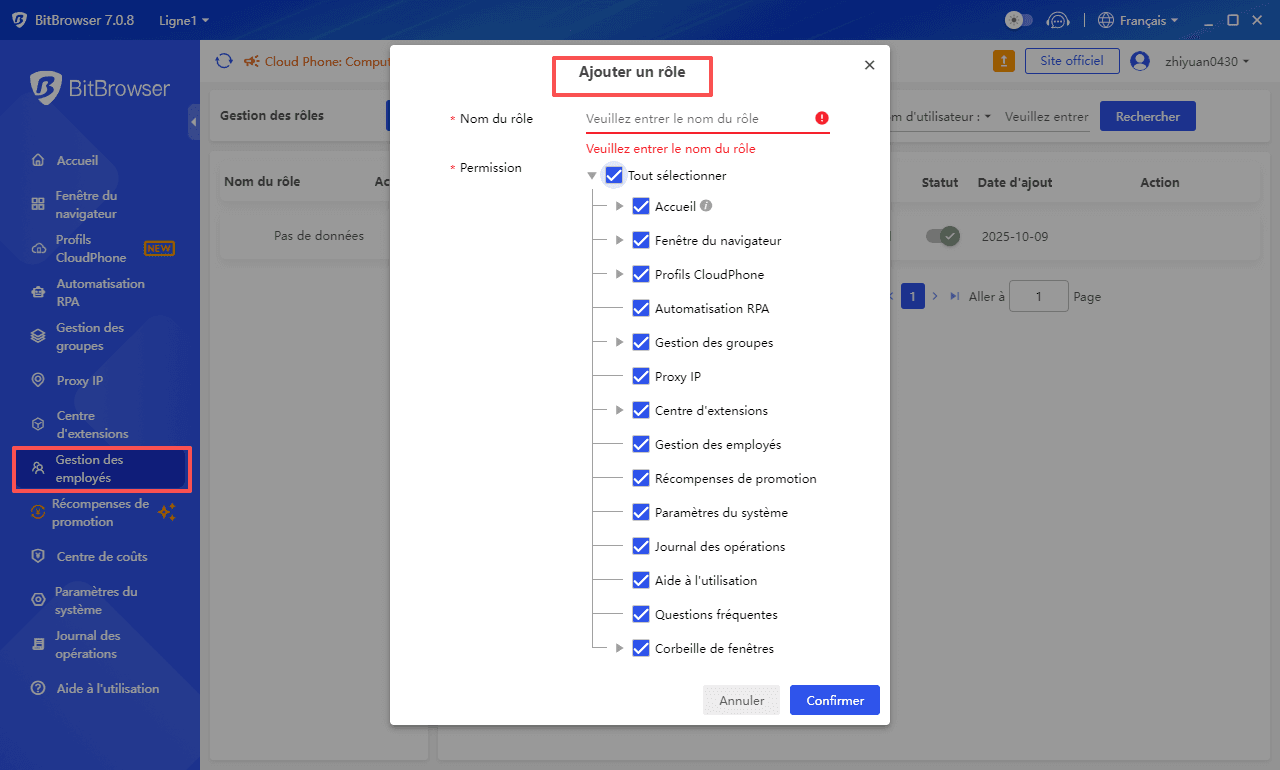Select the Journal des opérations icon
Image resolution: width=1280 pixels, height=770 pixels.
tap(36, 644)
